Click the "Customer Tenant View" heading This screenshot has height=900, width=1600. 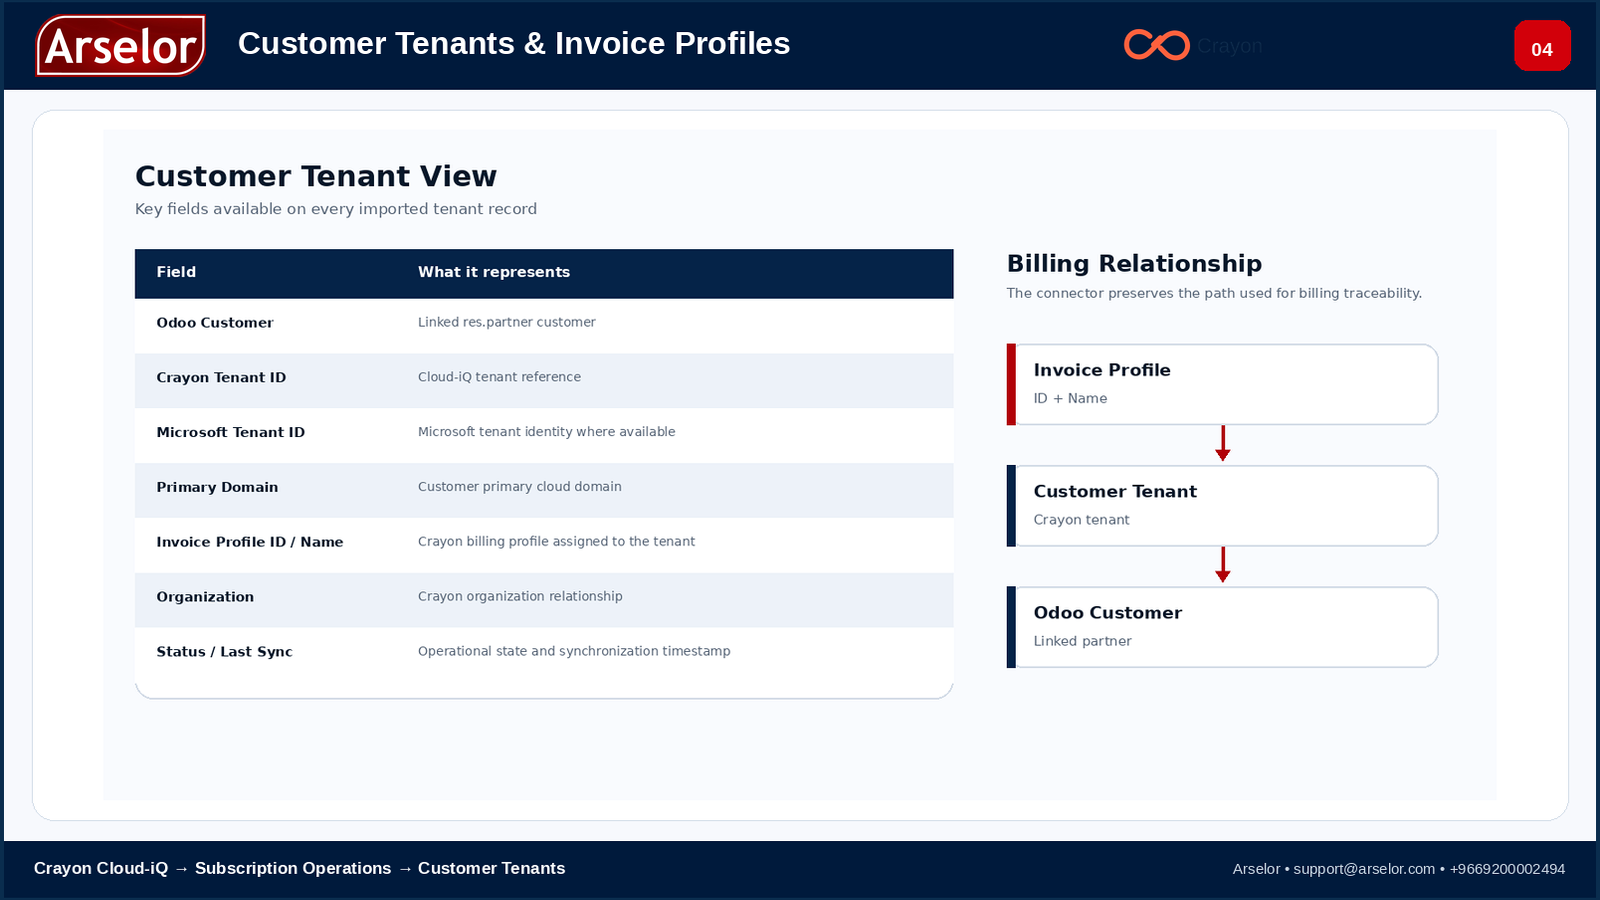[316, 176]
